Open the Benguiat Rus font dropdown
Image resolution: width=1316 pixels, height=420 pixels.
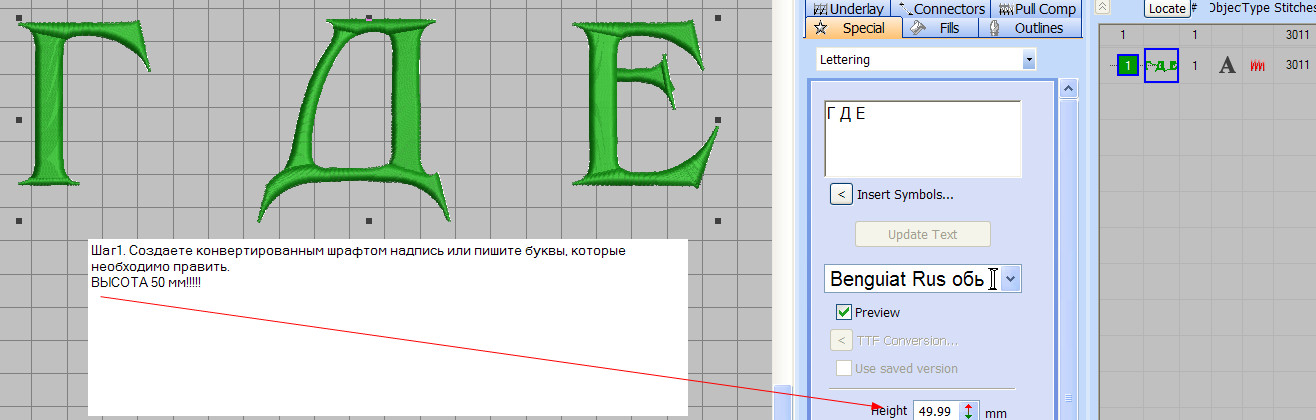coord(1011,279)
